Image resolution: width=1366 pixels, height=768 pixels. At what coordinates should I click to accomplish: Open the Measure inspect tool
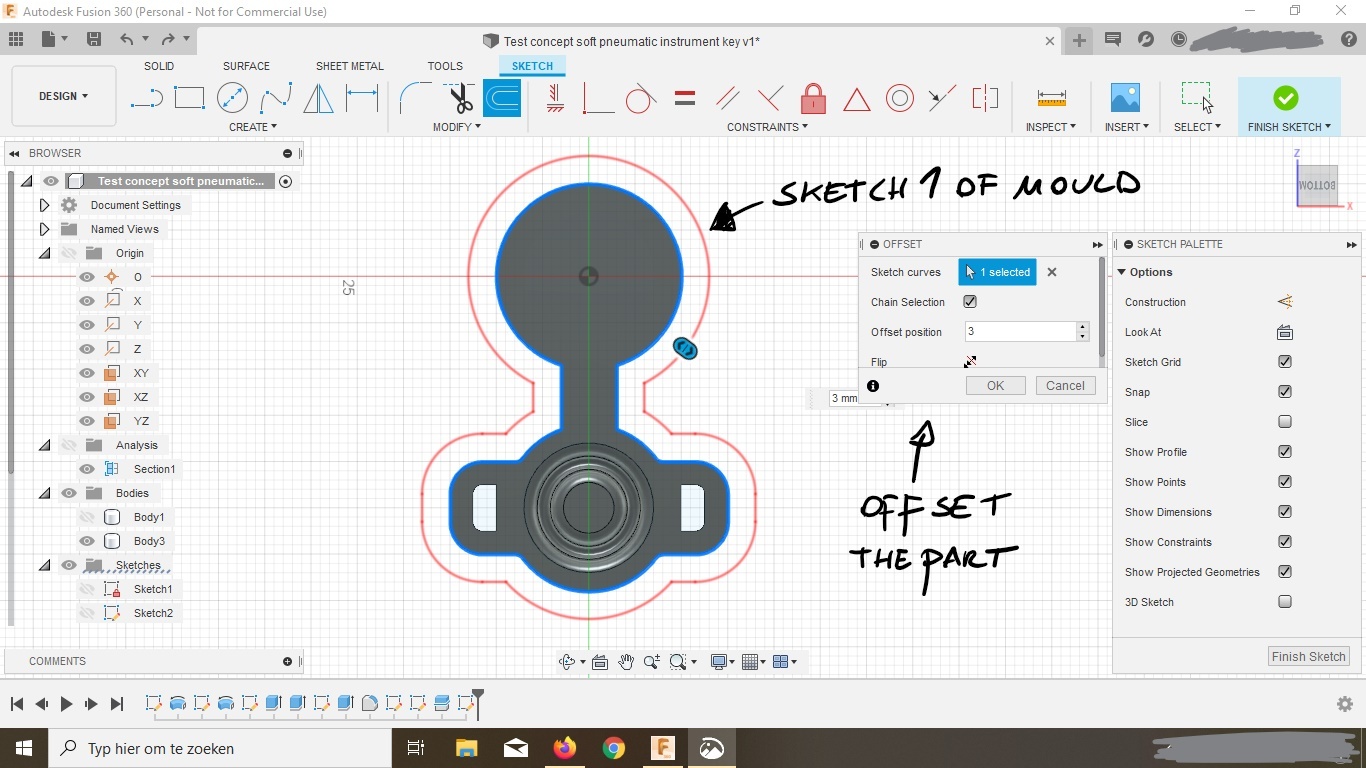coord(1051,98)
